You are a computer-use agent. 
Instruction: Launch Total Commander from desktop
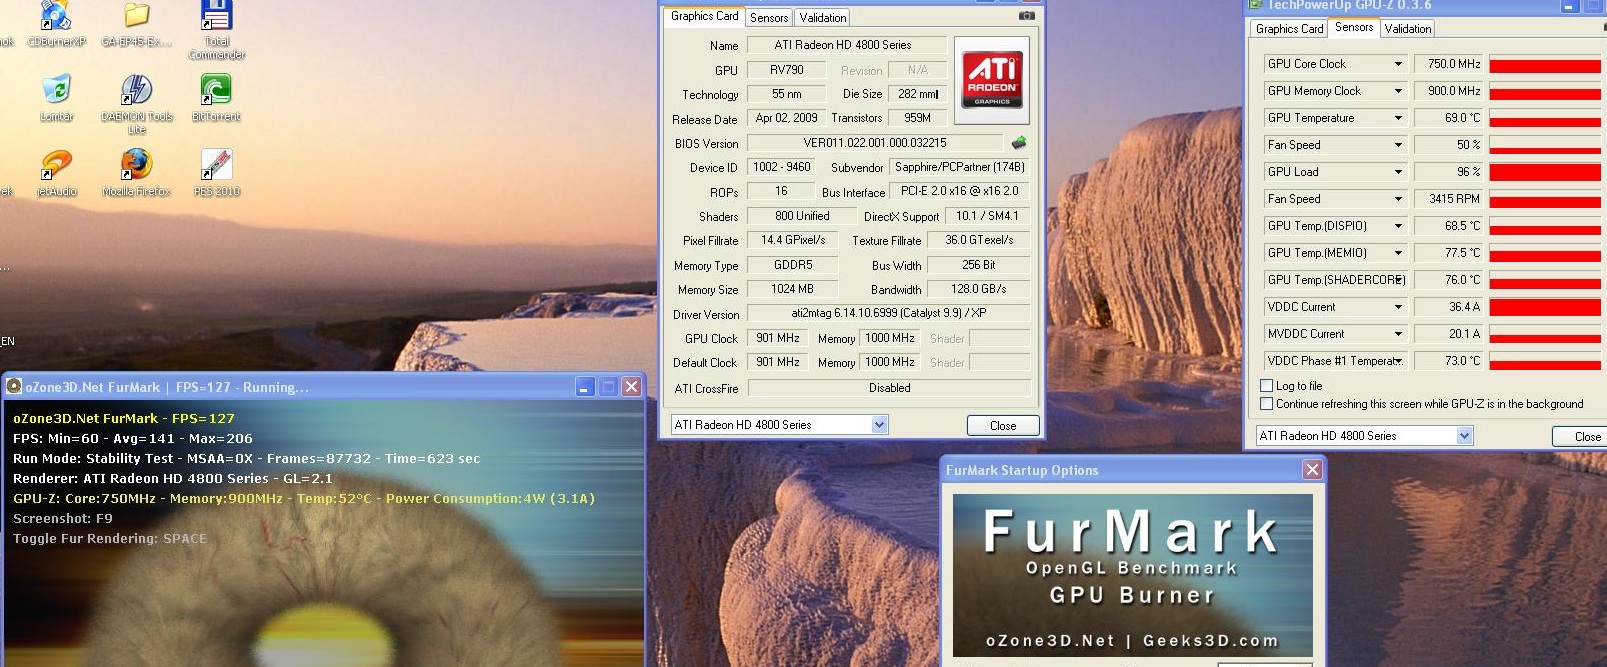(x=217, y=28)
